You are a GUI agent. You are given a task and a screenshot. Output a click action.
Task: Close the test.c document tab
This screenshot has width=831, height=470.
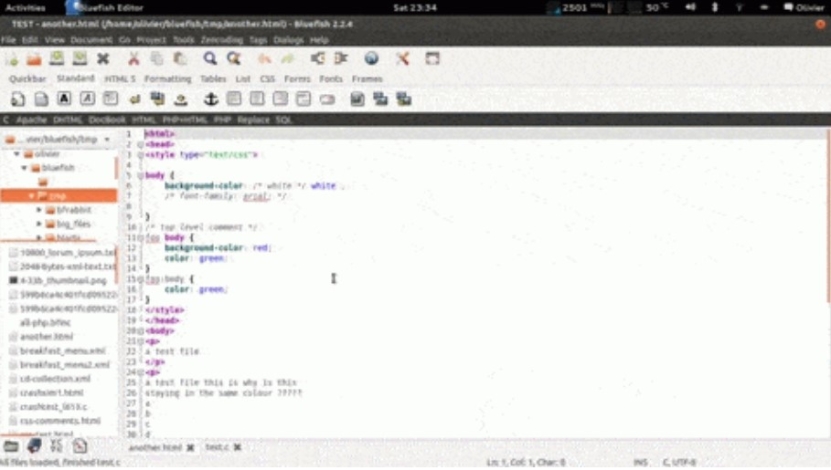pyautogui.click(x=237, y=448)
